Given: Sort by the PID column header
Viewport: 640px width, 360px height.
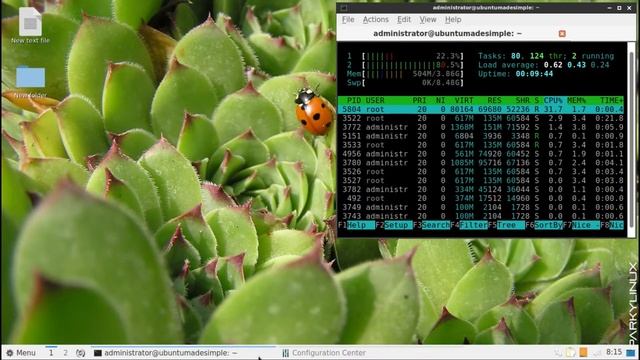Looking at the screenshot, I should (x=353, y=100).
